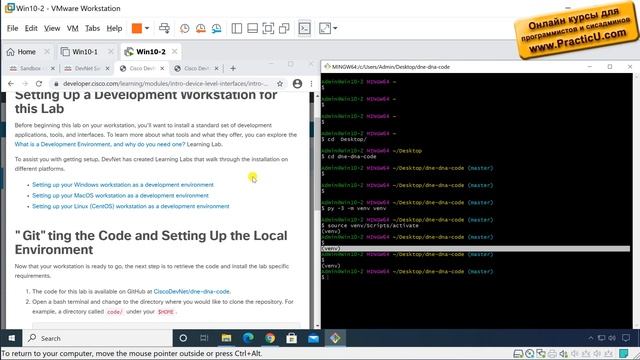Viewport: 640px width, 360px height.
Task: Open the VM menu
Action: coord(73,28)
